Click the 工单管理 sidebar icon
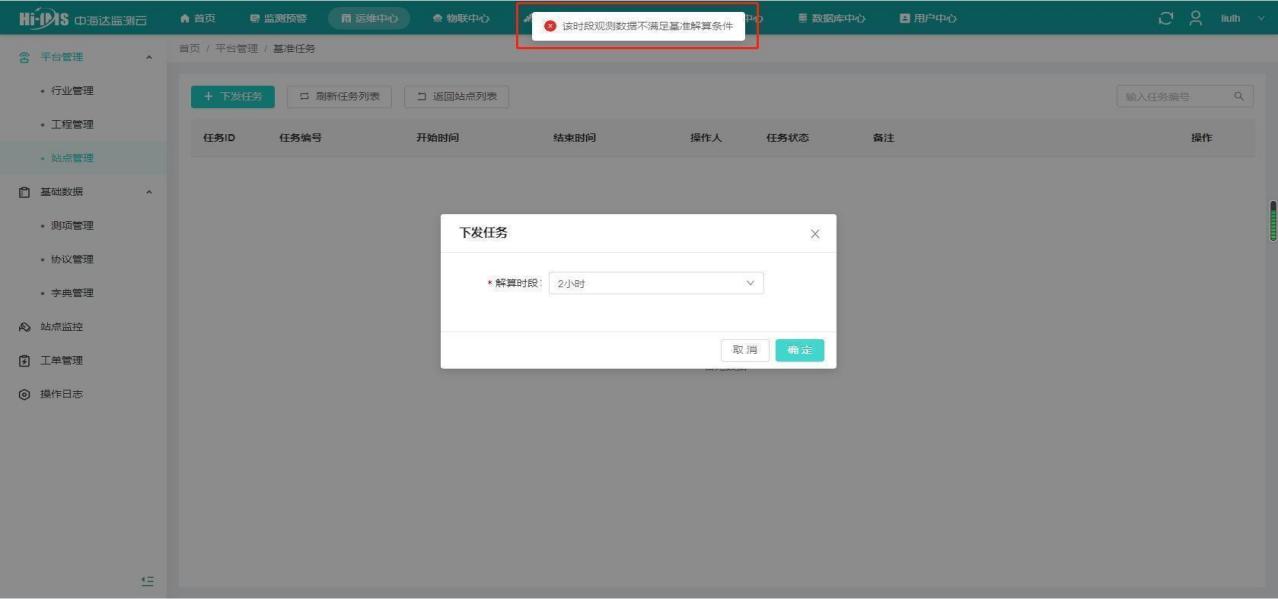The height and width of the screenshot is (599, 1278). [x=25, y=360]
